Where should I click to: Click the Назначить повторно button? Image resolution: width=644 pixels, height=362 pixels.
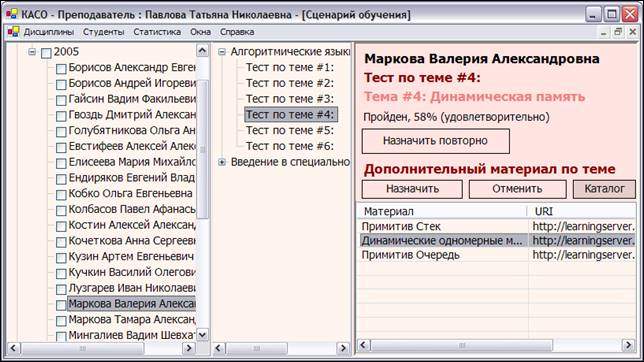435,141
